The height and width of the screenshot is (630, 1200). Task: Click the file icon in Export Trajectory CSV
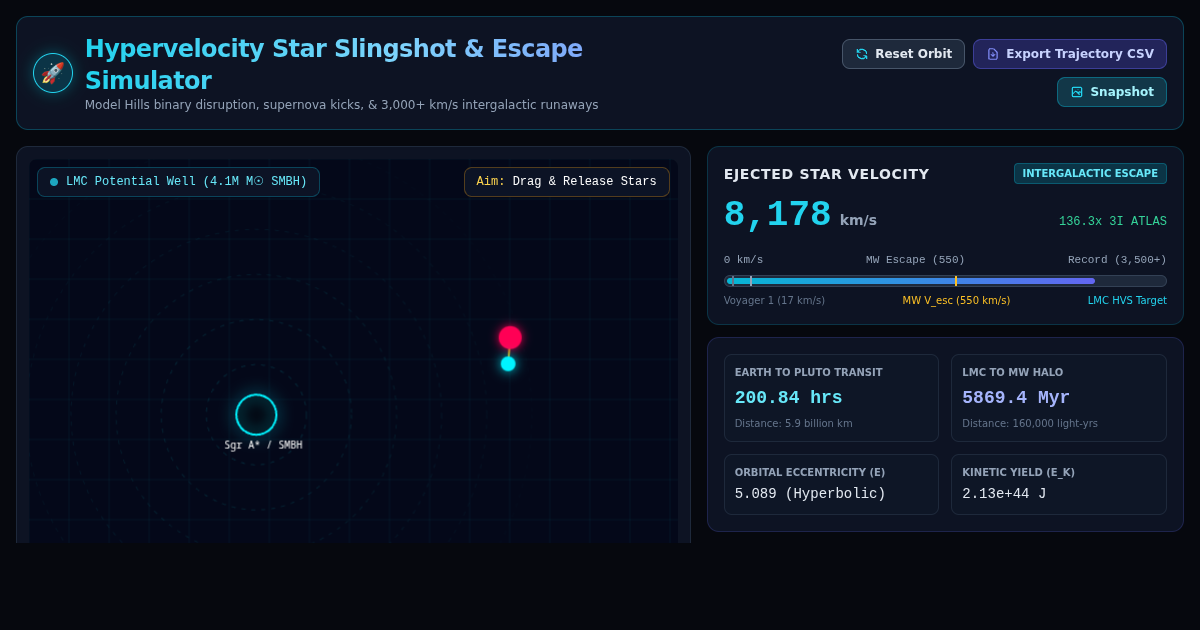pos(993,54)
